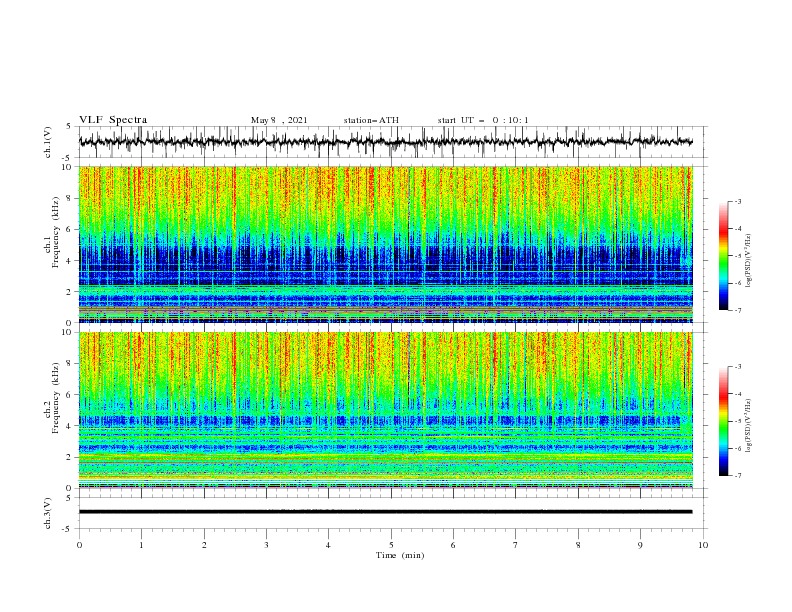792x612 pixels.
Task: Click the ch.1 spectrogram panel
Action: tap(385, 244)
